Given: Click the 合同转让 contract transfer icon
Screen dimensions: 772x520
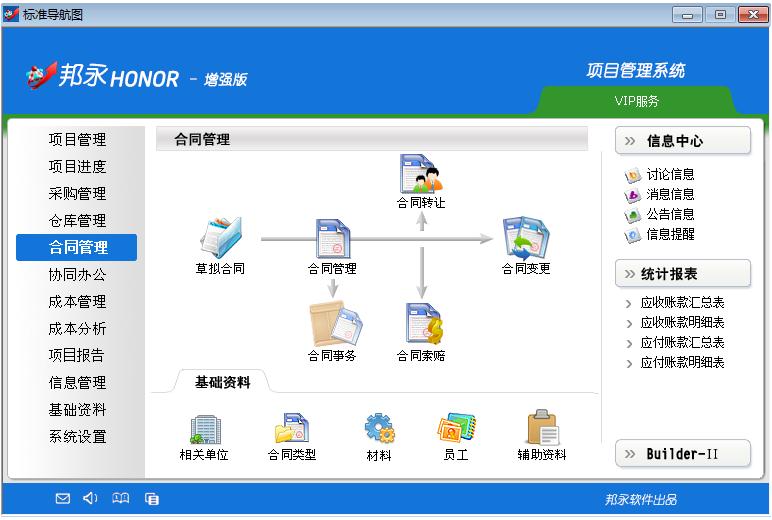Looking at the screenshot, I should (421, 175).
